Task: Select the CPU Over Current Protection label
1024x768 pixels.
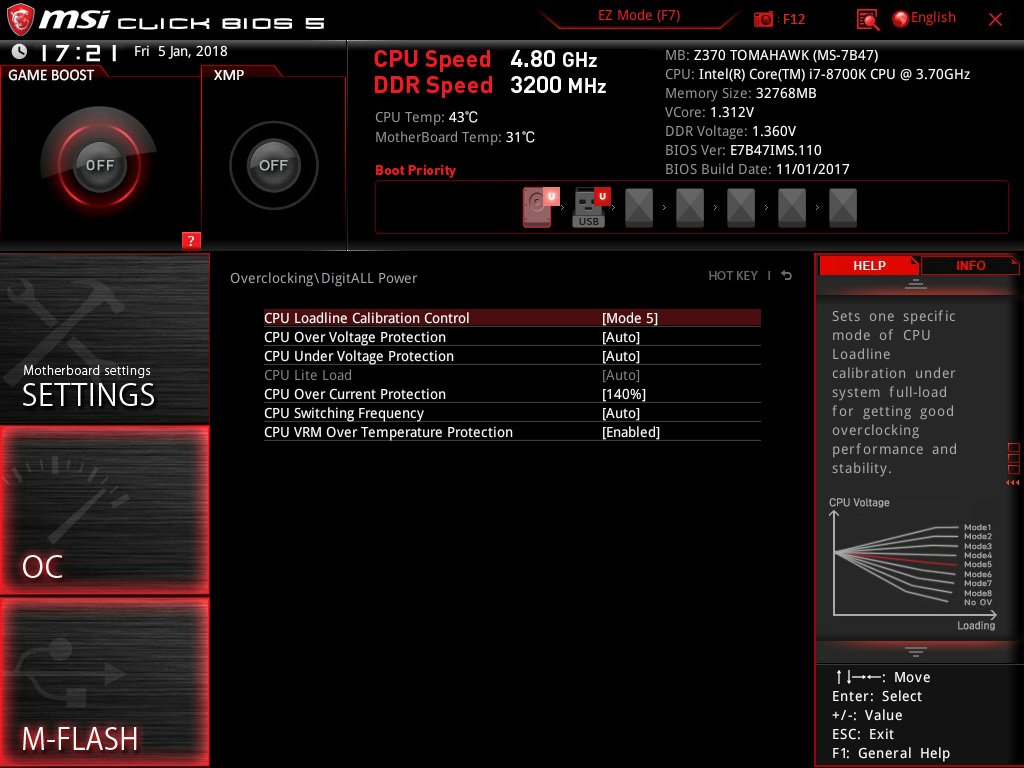Action: tap(355, 394)
